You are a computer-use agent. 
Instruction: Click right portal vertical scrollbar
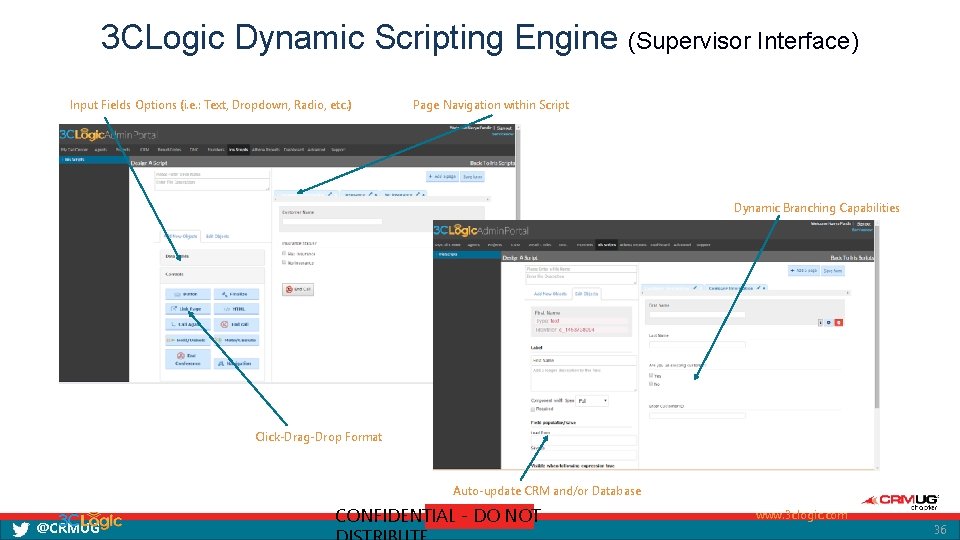[x=877, y=318]
